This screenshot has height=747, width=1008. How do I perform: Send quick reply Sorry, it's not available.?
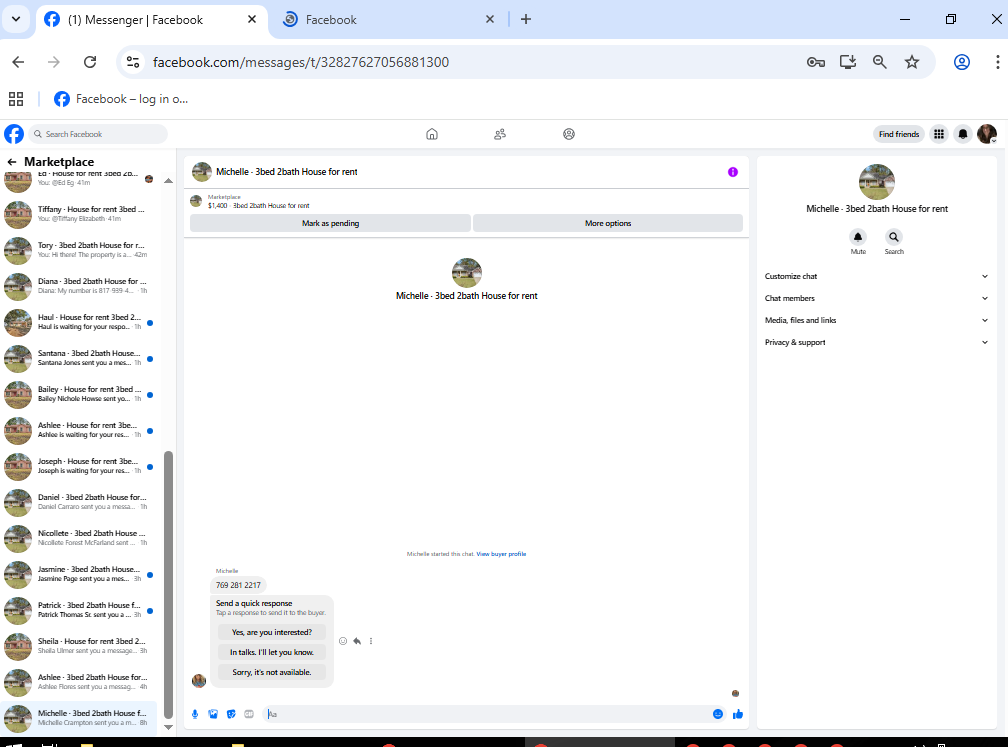pyautogui.click(x=271, y=672)
